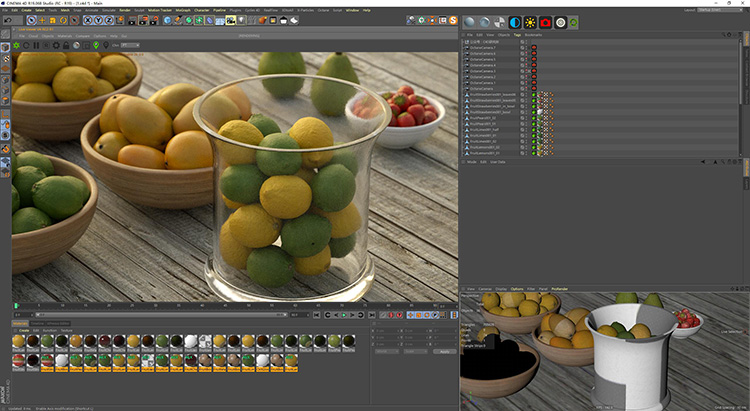750x411 pixels.
Task: Add a Camera object from toolbar
Action: pyautogui.click(x=231, y=20)
